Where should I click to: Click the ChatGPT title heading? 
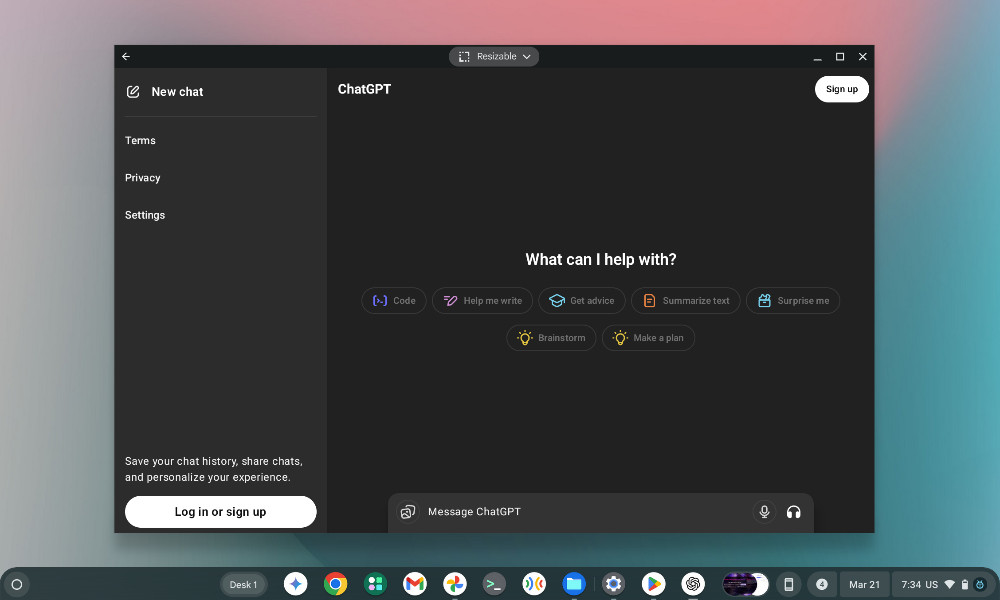[364, 89]
